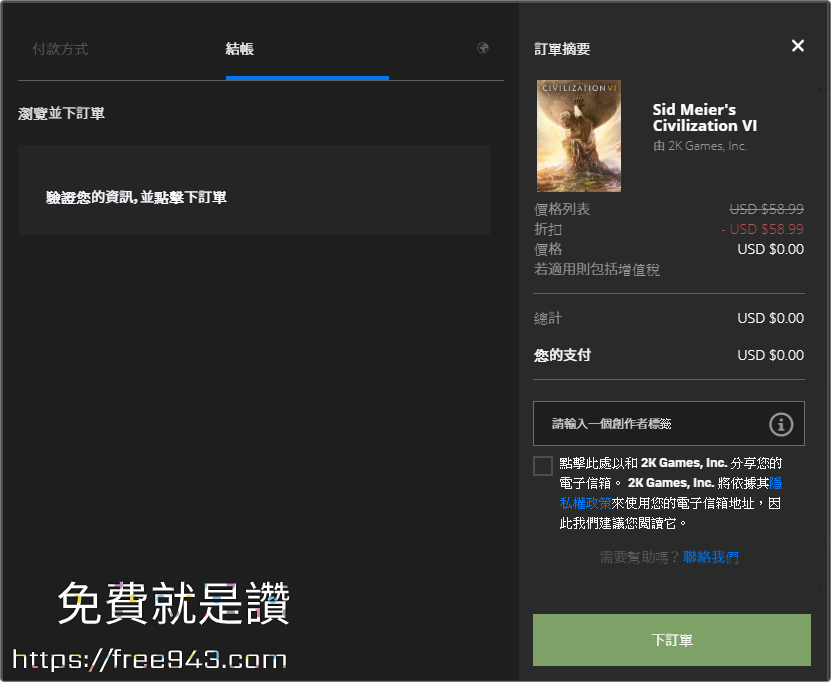831x682 pixels.
Task: Check the box to share email with 2K Games
Action: (x=543, y=465)
